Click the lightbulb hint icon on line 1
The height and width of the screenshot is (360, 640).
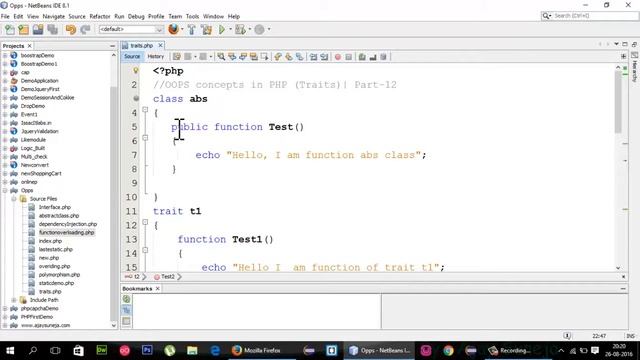(x=136, y=70)
